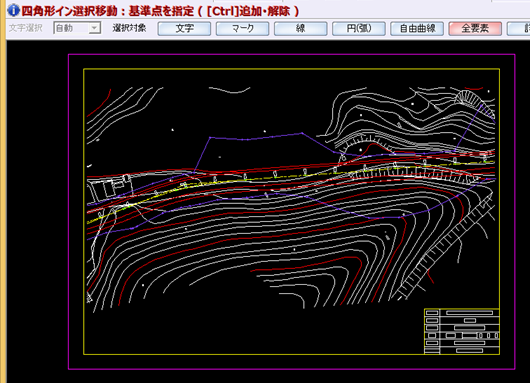Click the highlighted 全要素 button
This screenshot has width=530, height=383.
pyautogui.click(x=475, y=28)
